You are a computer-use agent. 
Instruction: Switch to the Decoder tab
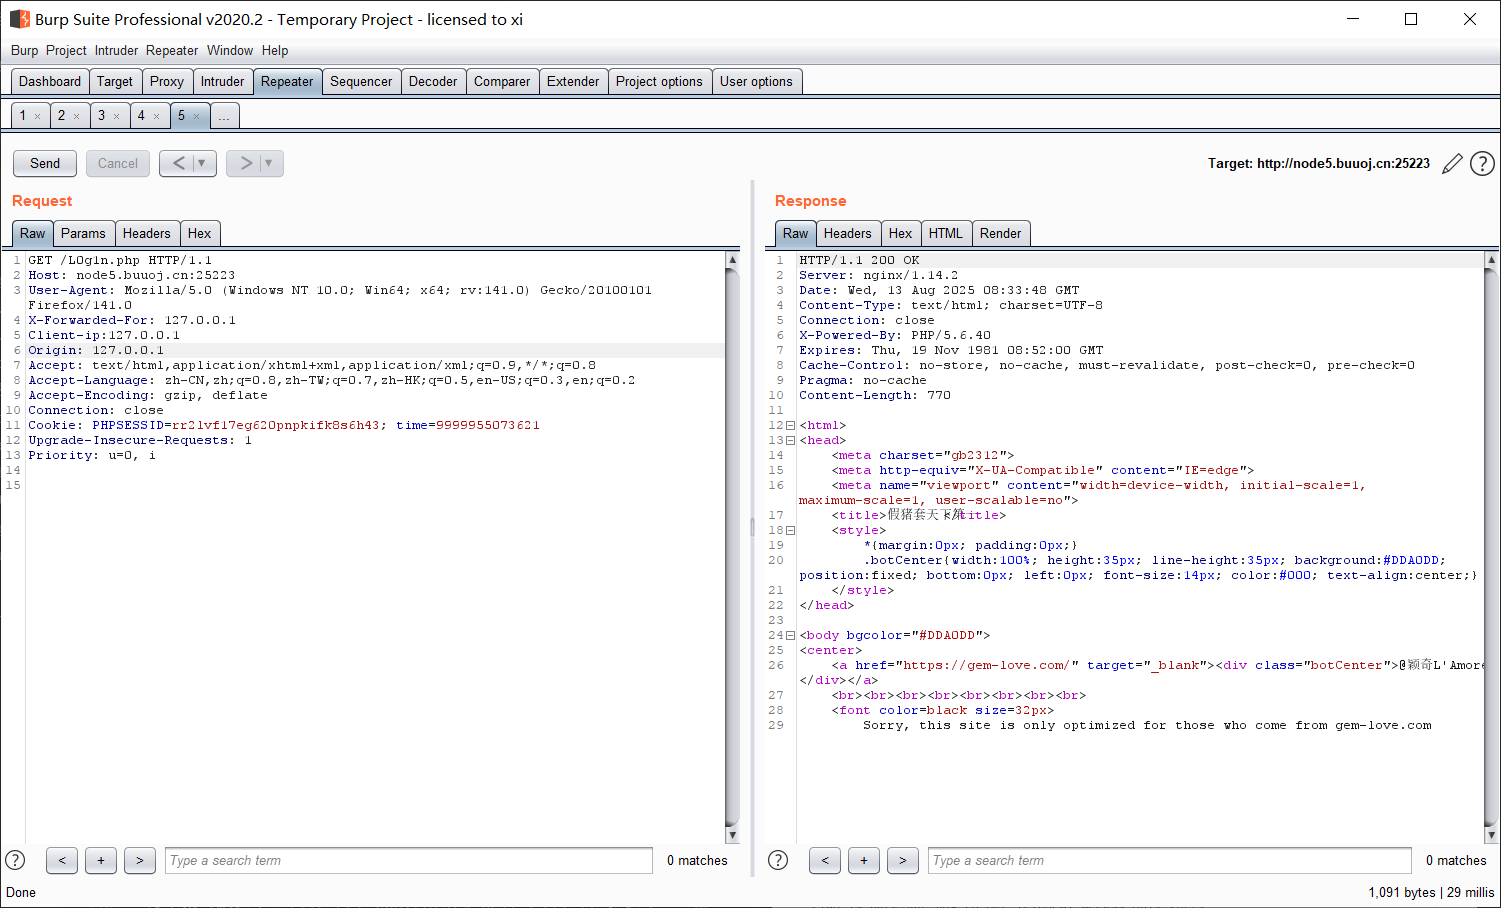click(433, 82)
